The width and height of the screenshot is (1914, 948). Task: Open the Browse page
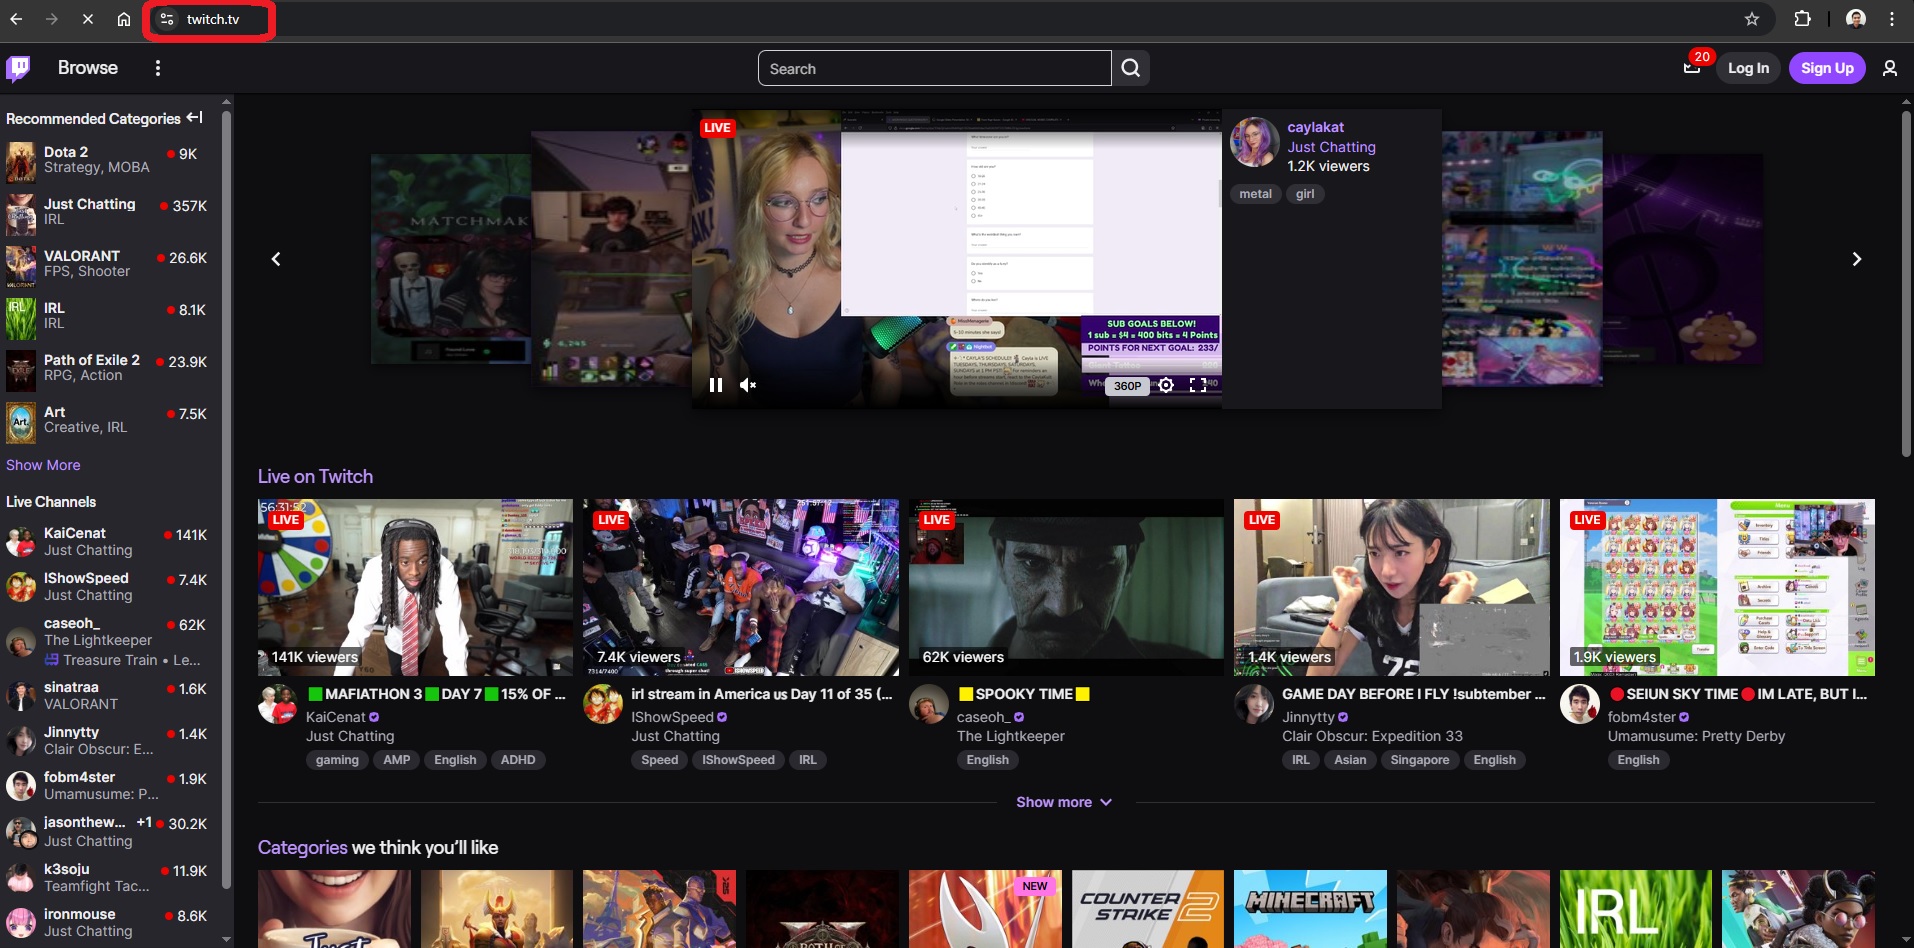click(87, 68)
